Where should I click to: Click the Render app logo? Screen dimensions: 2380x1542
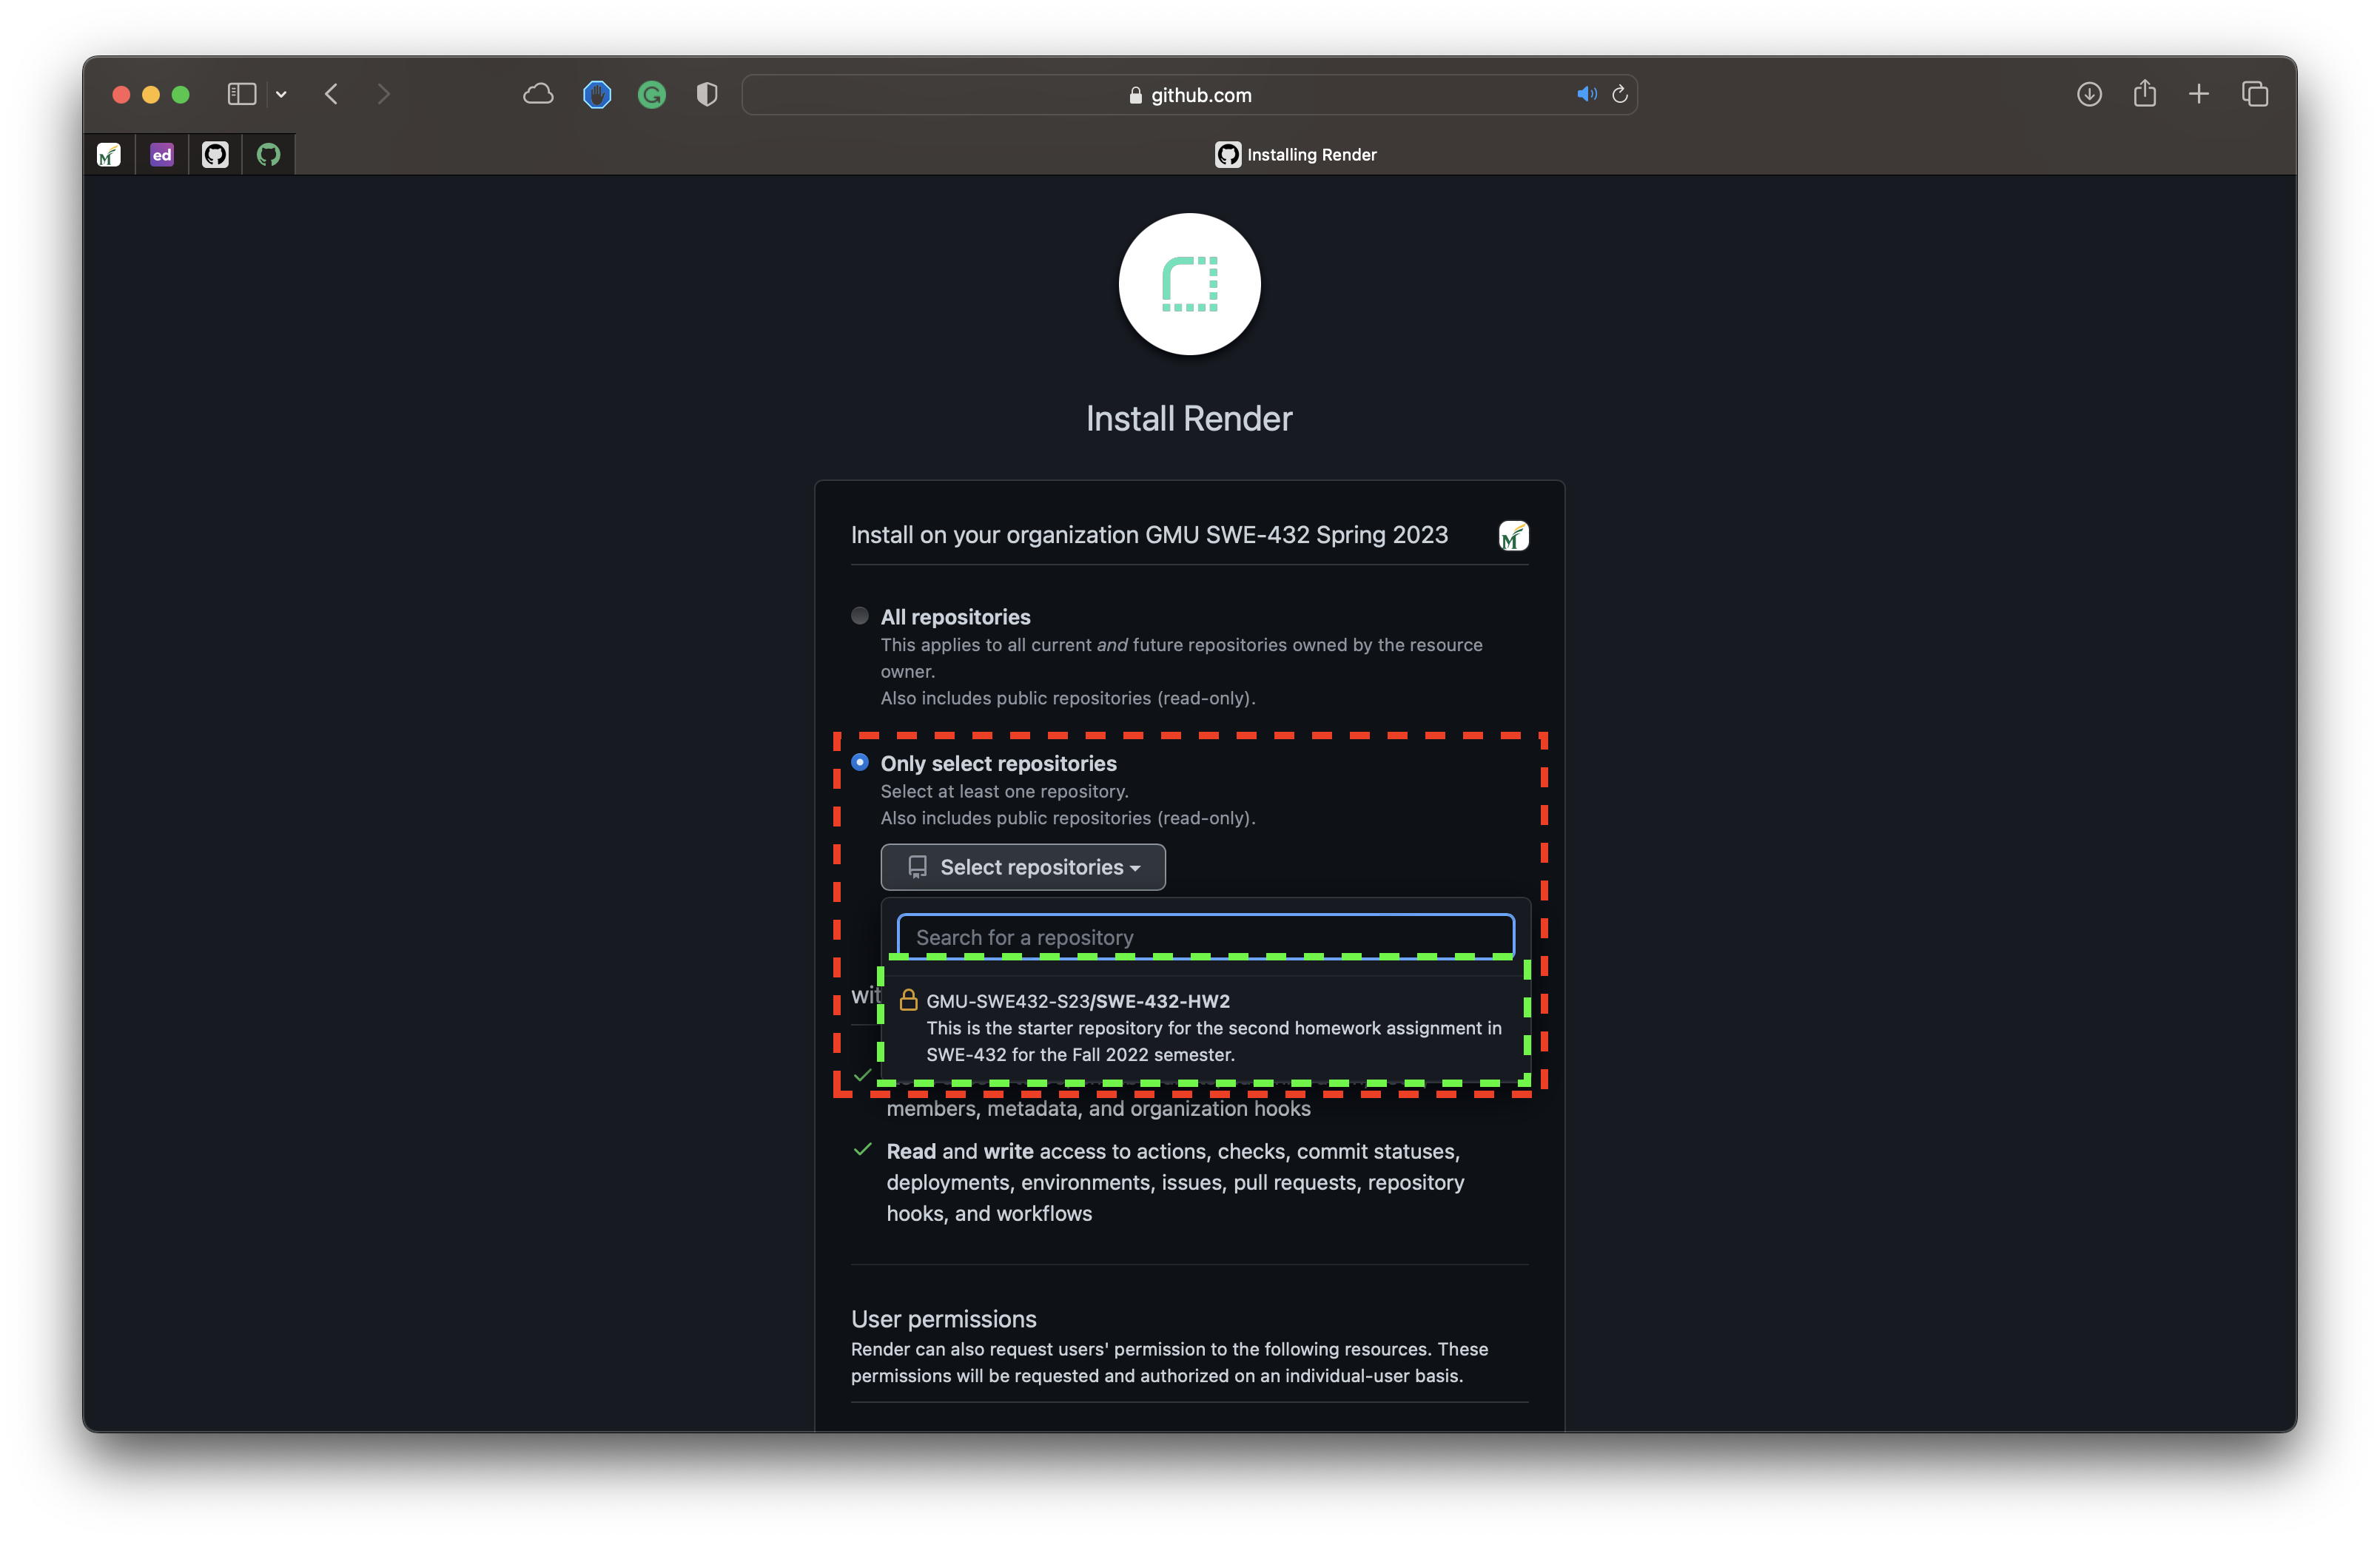1190,284
